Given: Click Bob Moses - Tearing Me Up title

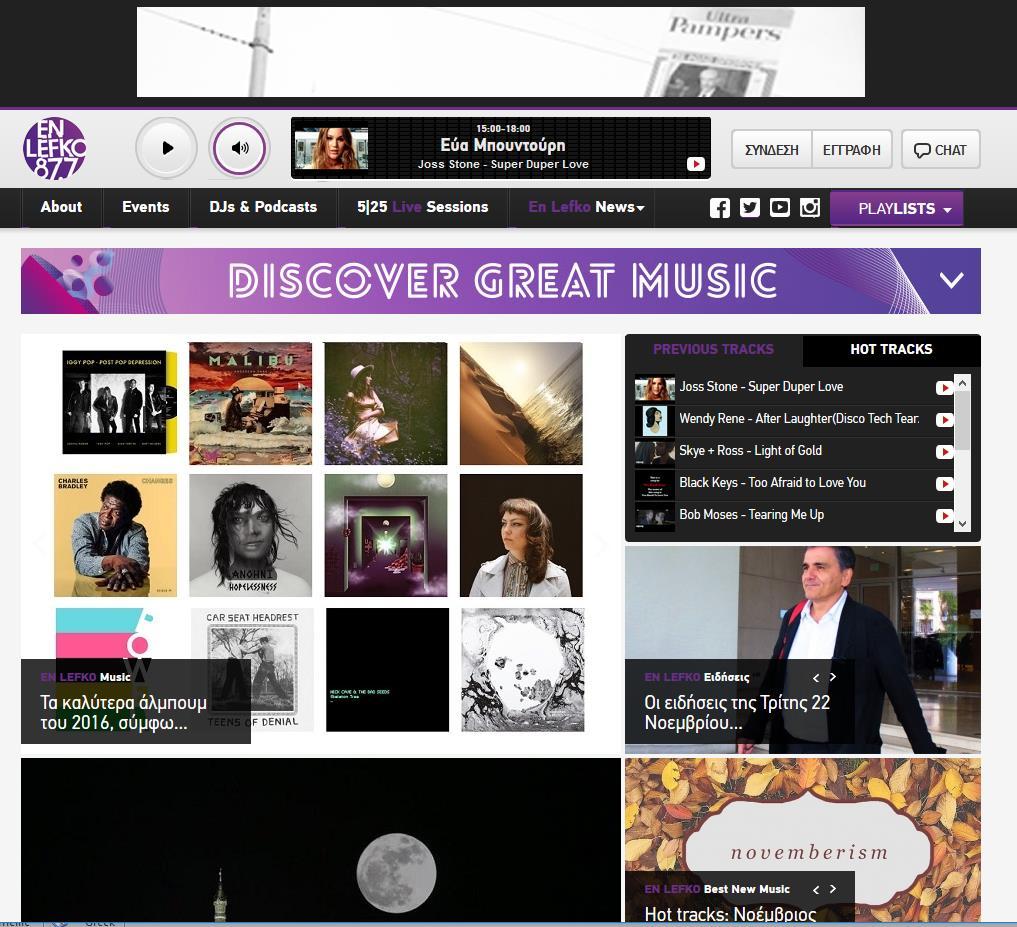Looking at the screenshot, I should [752, 514].
